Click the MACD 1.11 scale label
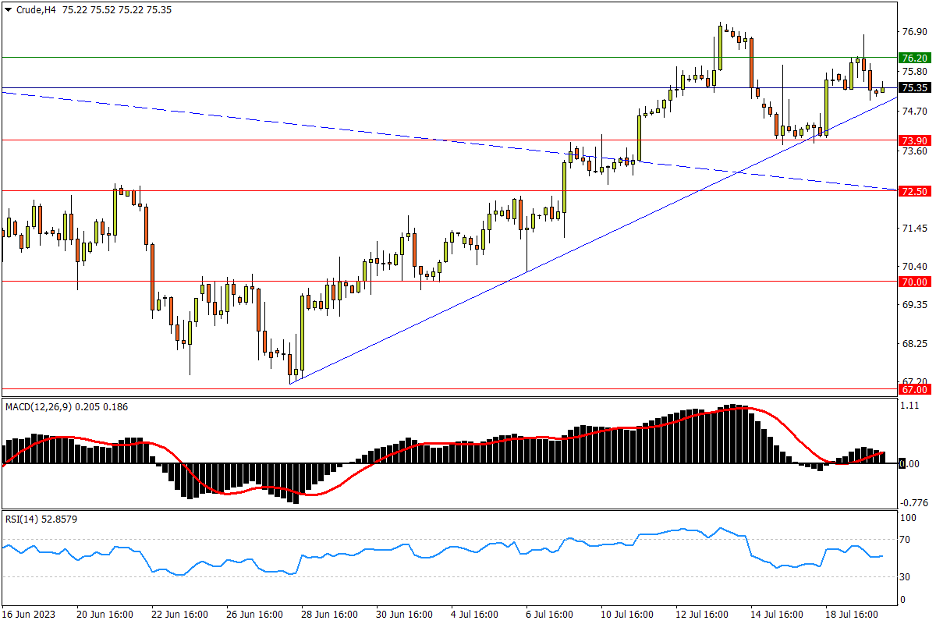Screen dimensions: 936x624 tap(910, 407)
